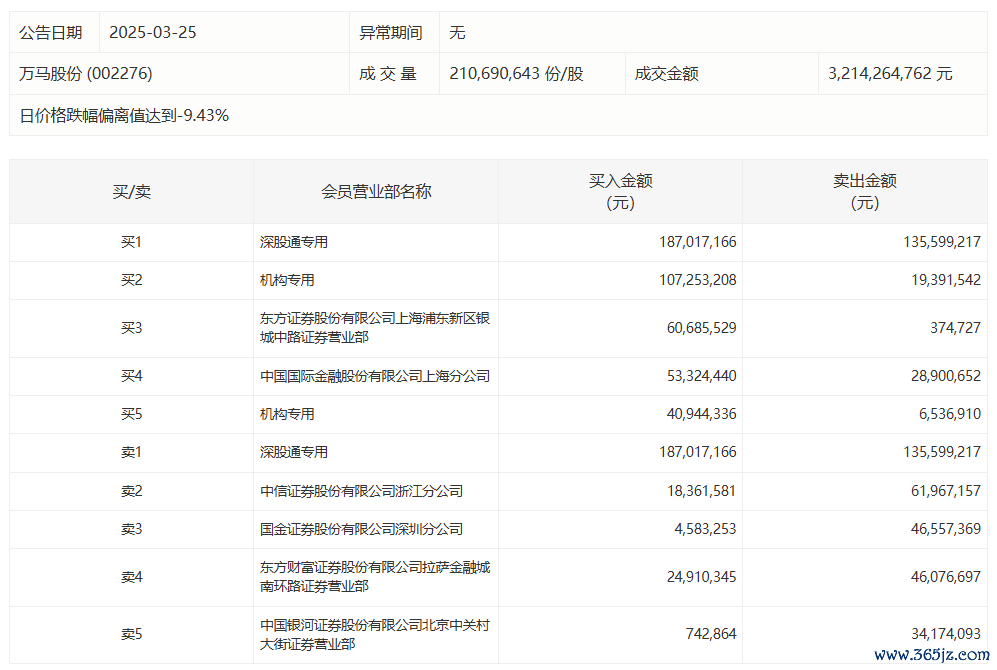The height and width of the screenshot is (670, 997).
Task: Click buy amount 742,864
Action: [711, 634]
